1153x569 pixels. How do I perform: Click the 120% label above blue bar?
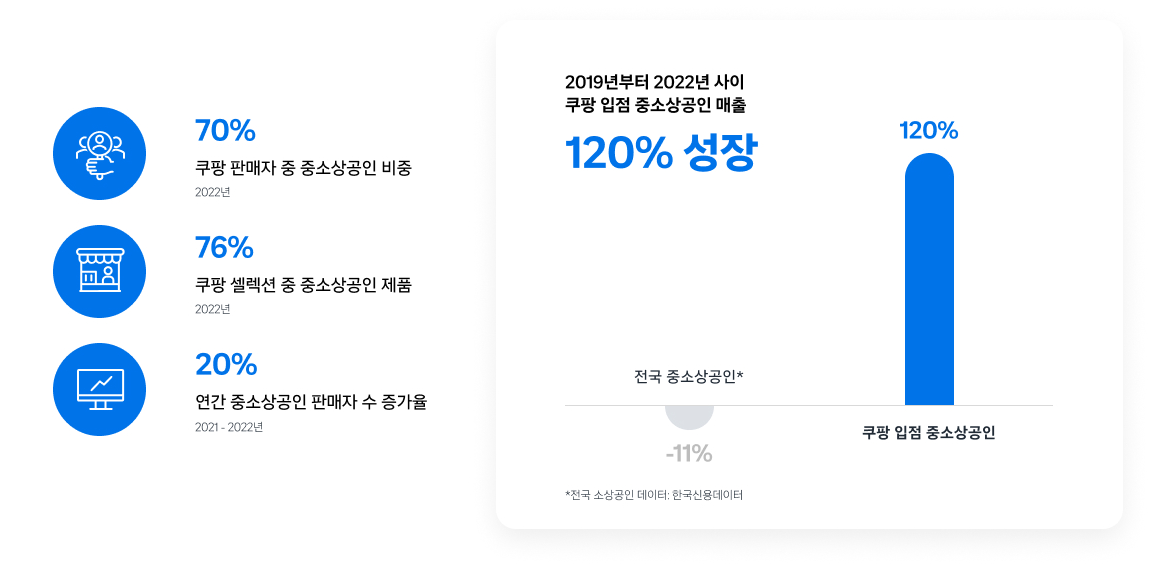click(x=929, y=131)
